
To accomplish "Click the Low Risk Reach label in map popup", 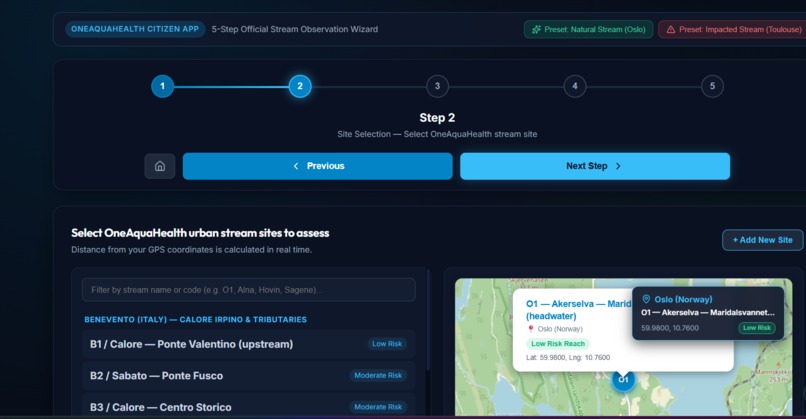I will tap(558, 343).
